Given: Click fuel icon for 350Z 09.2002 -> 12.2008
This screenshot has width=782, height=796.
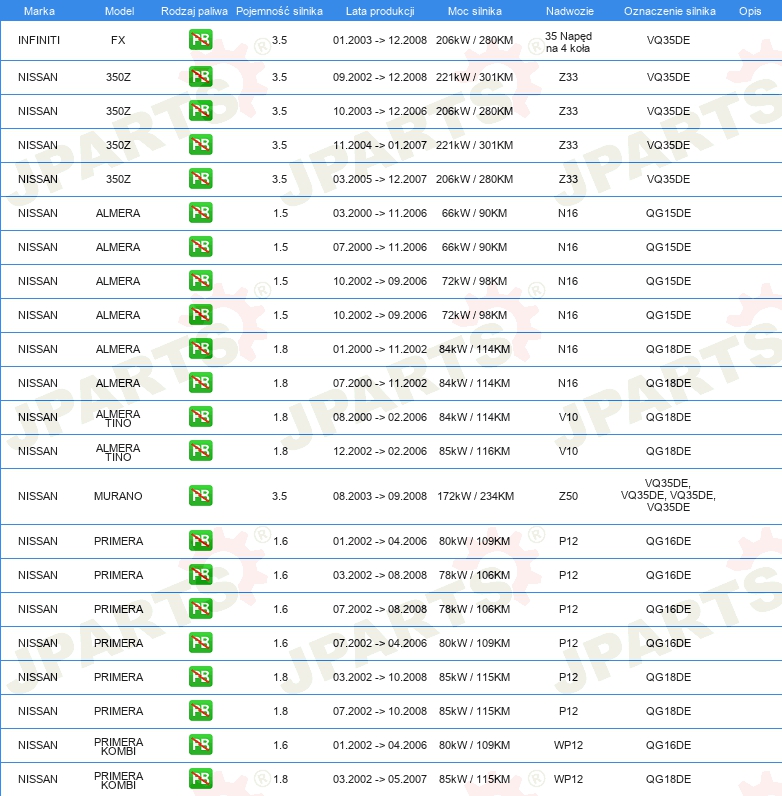Looking at the screenshot, I should (x=201, y=77).
